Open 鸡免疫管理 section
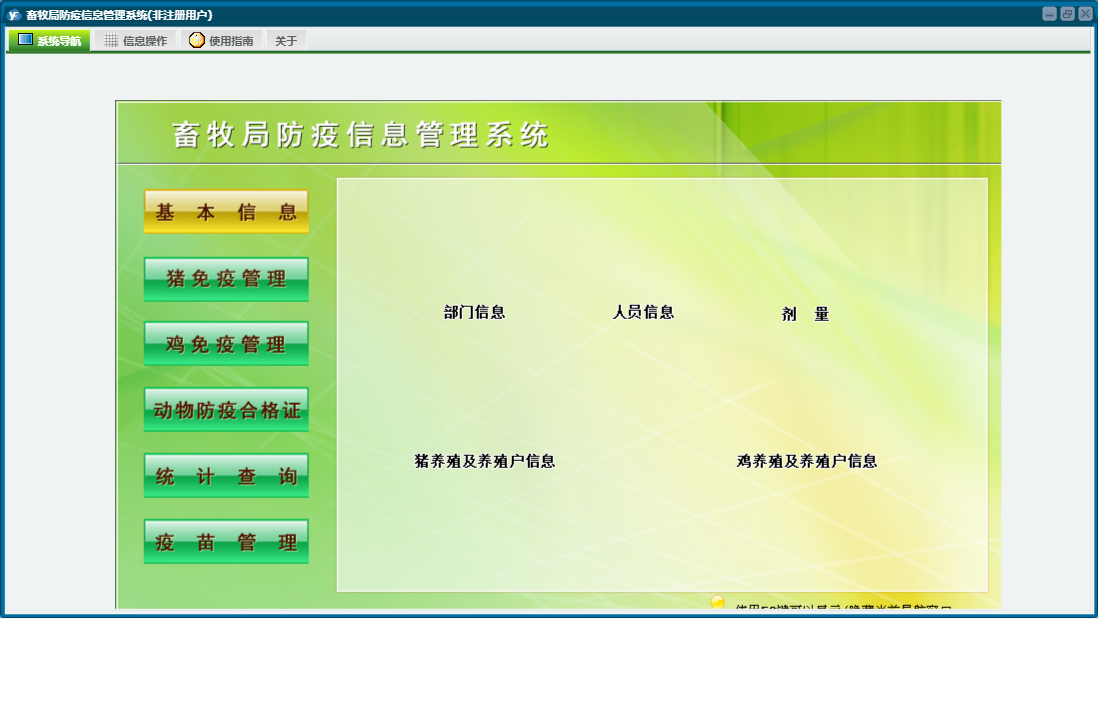This screenshot has width=1098, height=716. click(x=226, y=343)
